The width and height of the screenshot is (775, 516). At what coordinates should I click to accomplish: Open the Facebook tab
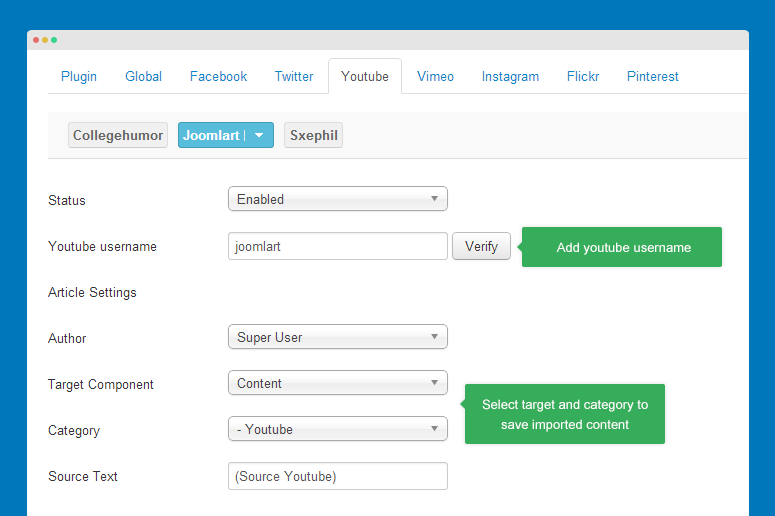[x=218, y=77]
